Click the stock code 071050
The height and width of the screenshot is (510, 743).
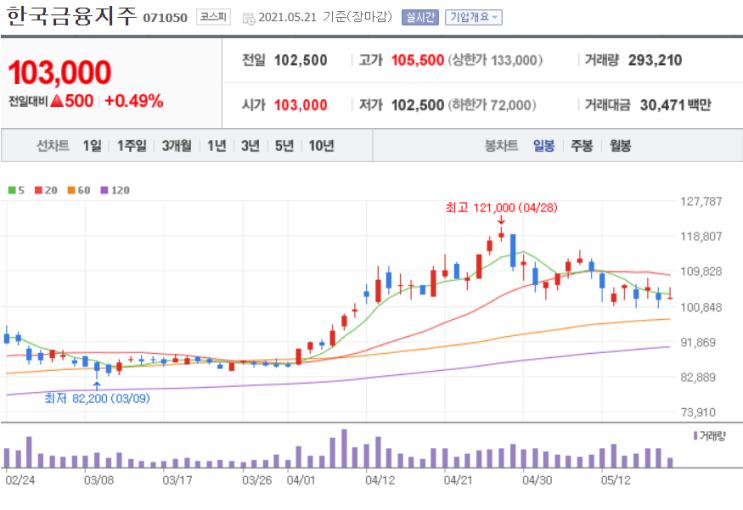[165, 18]
